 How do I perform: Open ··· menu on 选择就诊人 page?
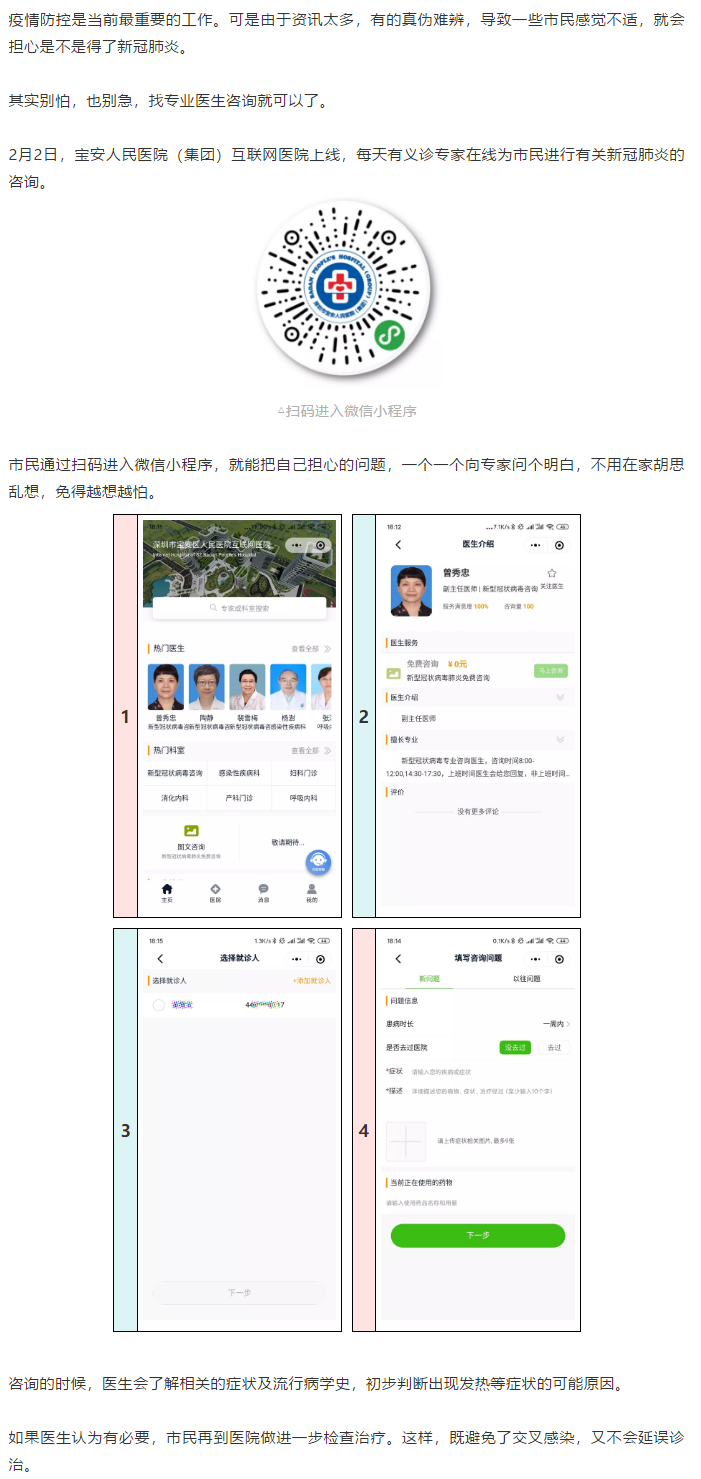[297, 958]
